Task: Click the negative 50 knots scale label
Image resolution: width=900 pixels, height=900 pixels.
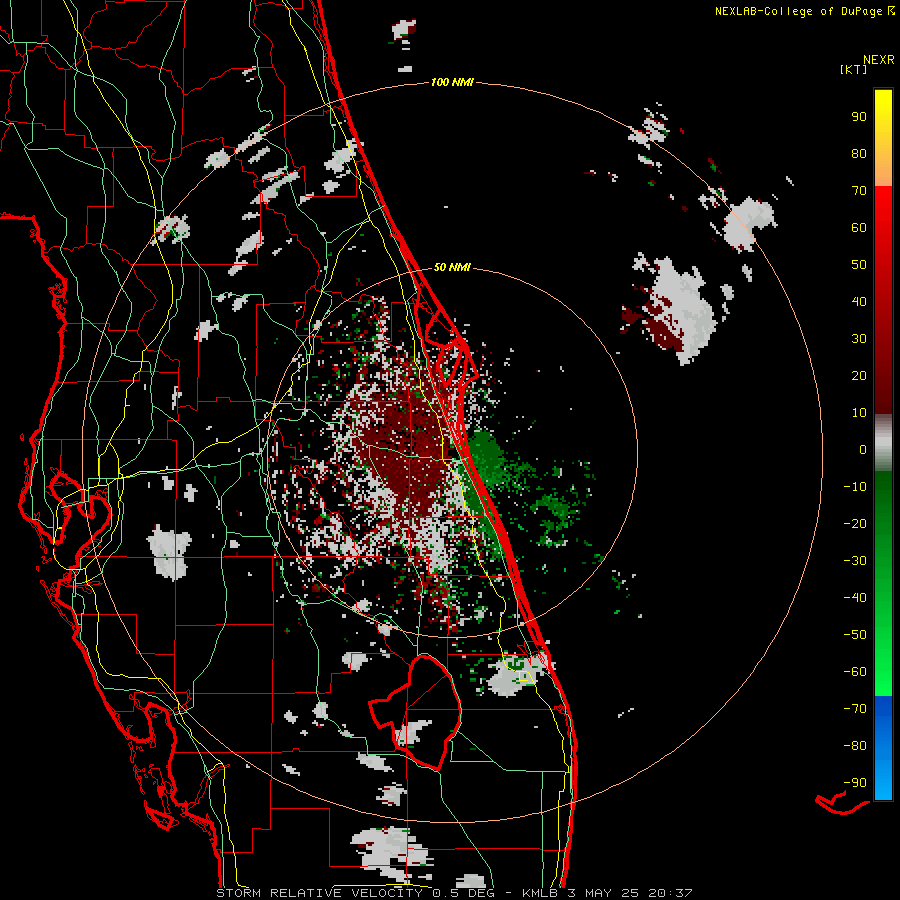Action: [855, 635]
